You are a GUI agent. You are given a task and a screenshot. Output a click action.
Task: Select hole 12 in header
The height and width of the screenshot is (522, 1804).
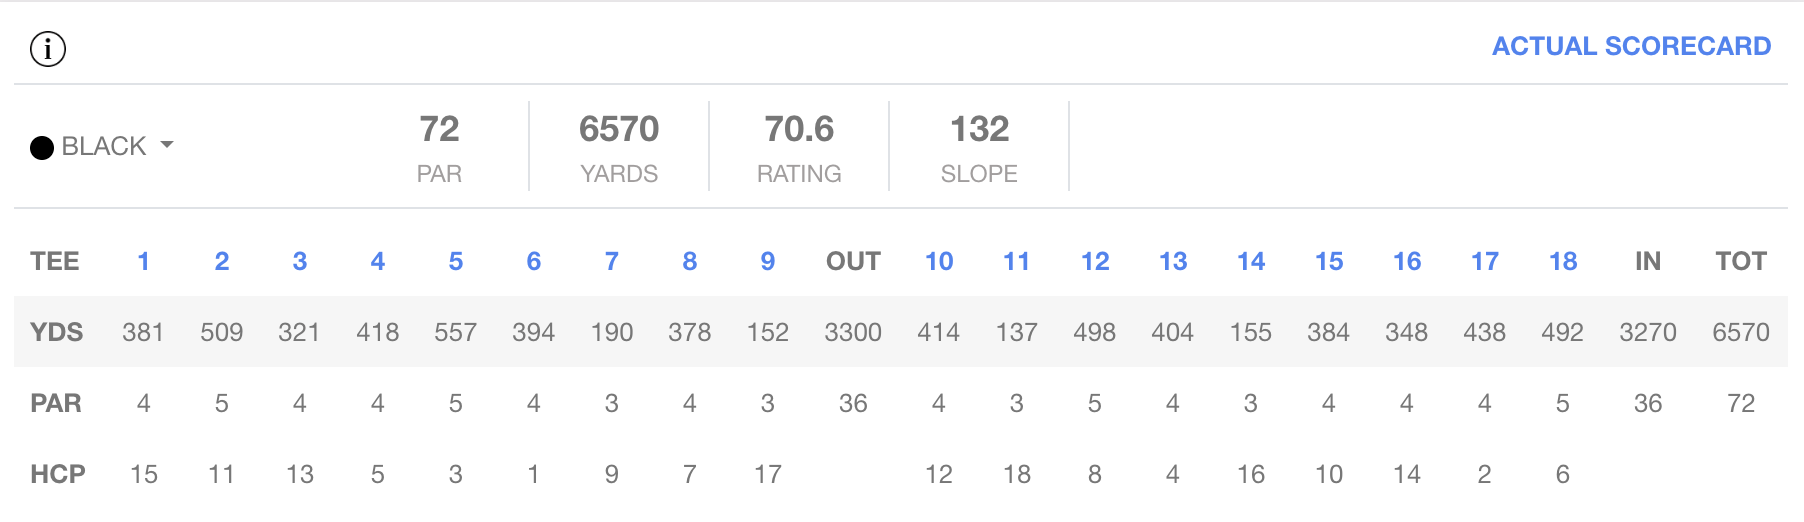(1095, 262)
